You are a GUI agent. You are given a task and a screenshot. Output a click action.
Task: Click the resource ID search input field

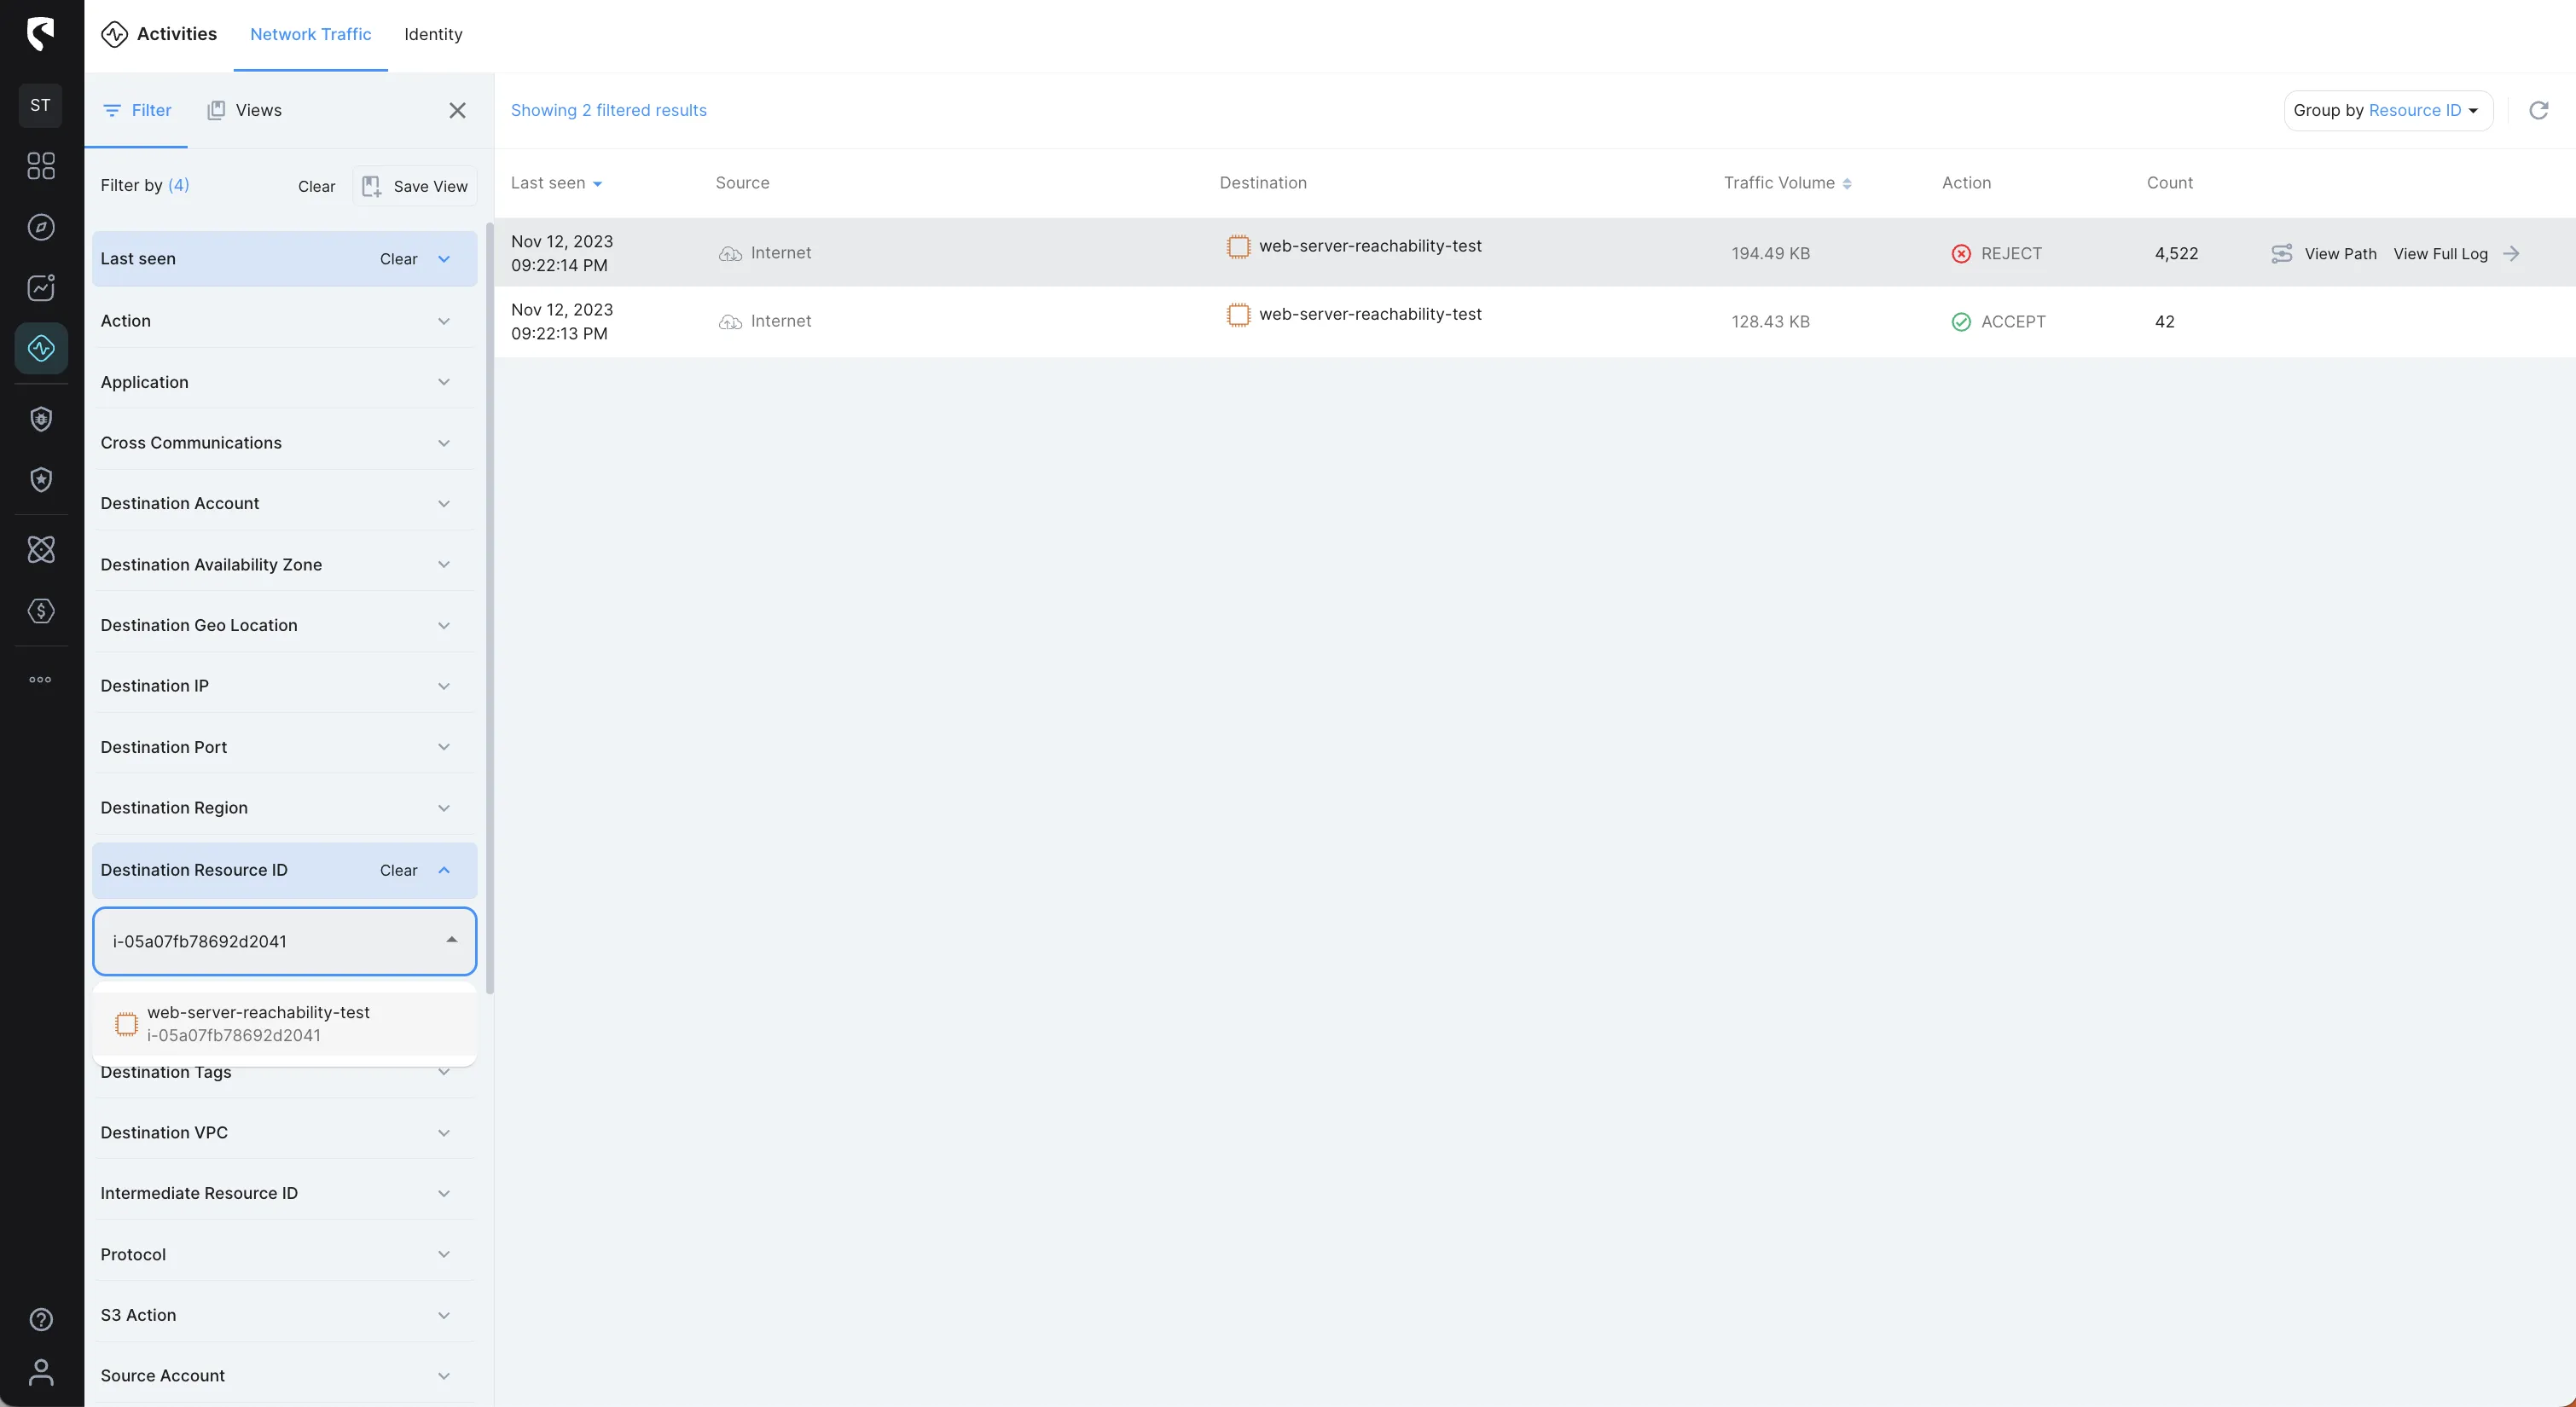point(284,942)
